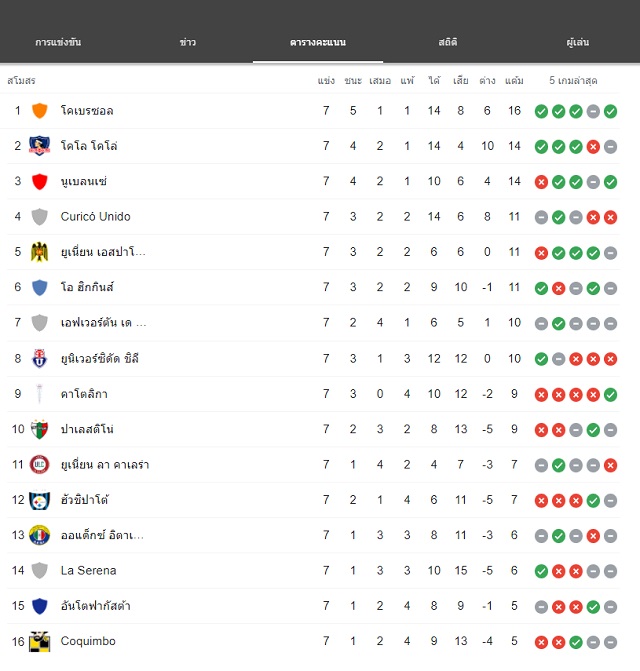This screenshot has width=640, height=671.
Task: Click the latest green win marker in row 1
Action: 610,112
